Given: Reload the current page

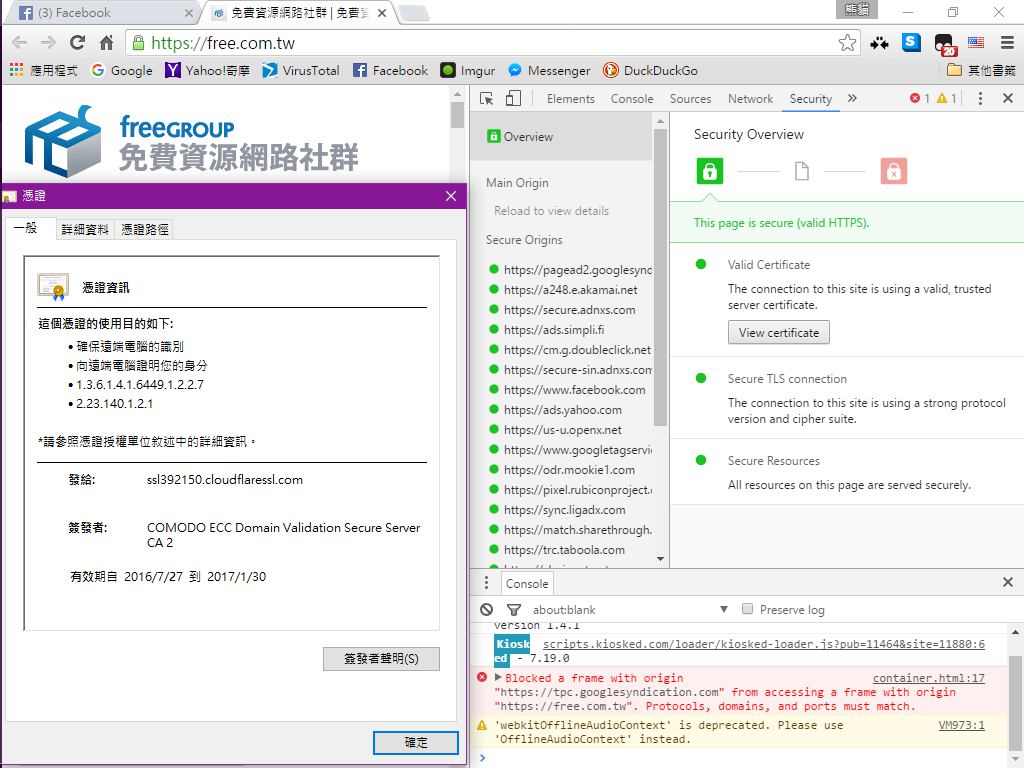Looking at the screenshot, I should (x=77, y=43).
